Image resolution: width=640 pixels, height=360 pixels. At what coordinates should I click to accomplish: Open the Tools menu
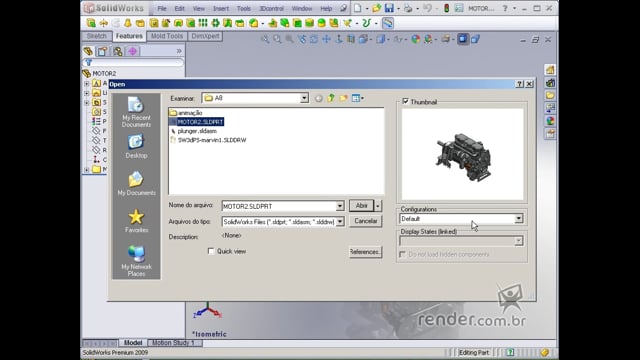pos(244,8)
